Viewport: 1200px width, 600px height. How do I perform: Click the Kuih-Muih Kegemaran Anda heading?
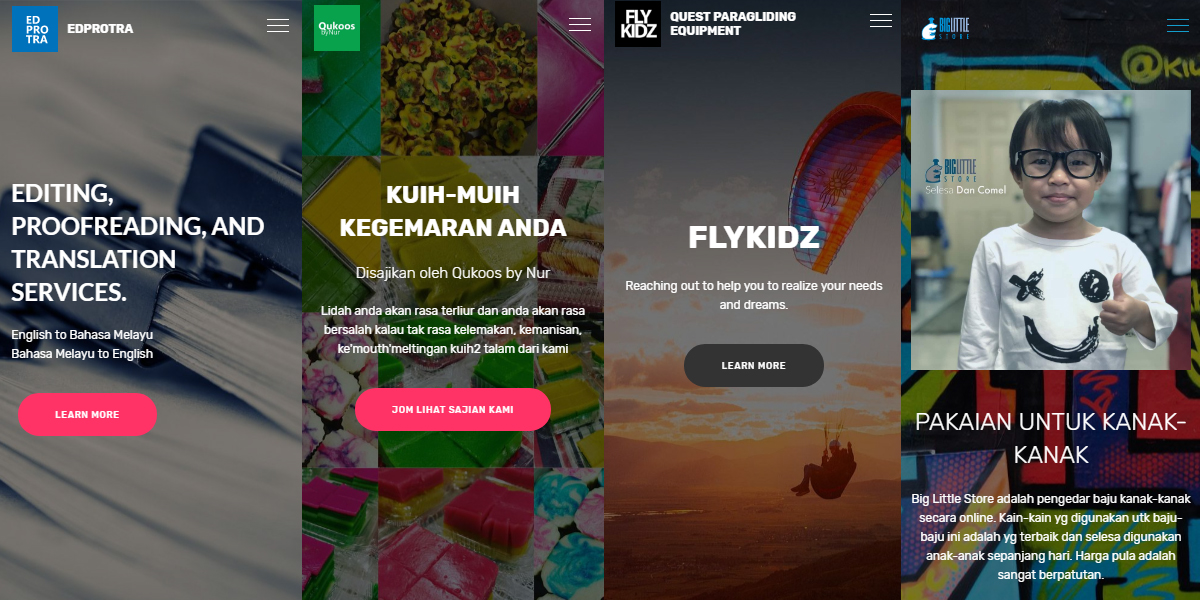click(453, 211)
